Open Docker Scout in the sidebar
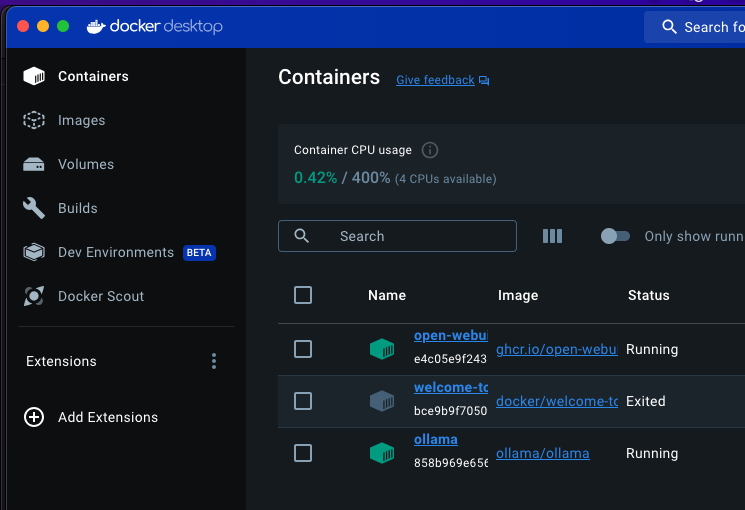The image size is (745, 510). [83, 296]
